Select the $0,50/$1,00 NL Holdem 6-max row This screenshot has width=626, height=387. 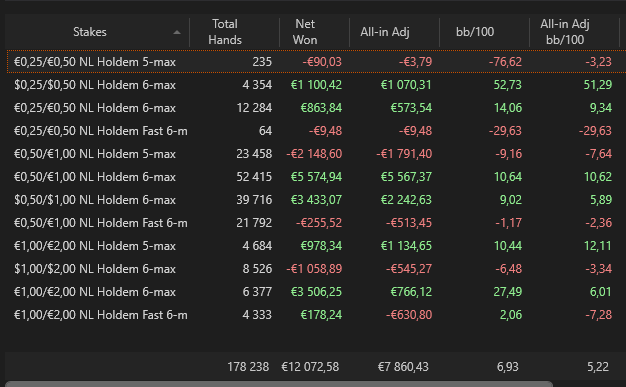click(x=316, y=200)
